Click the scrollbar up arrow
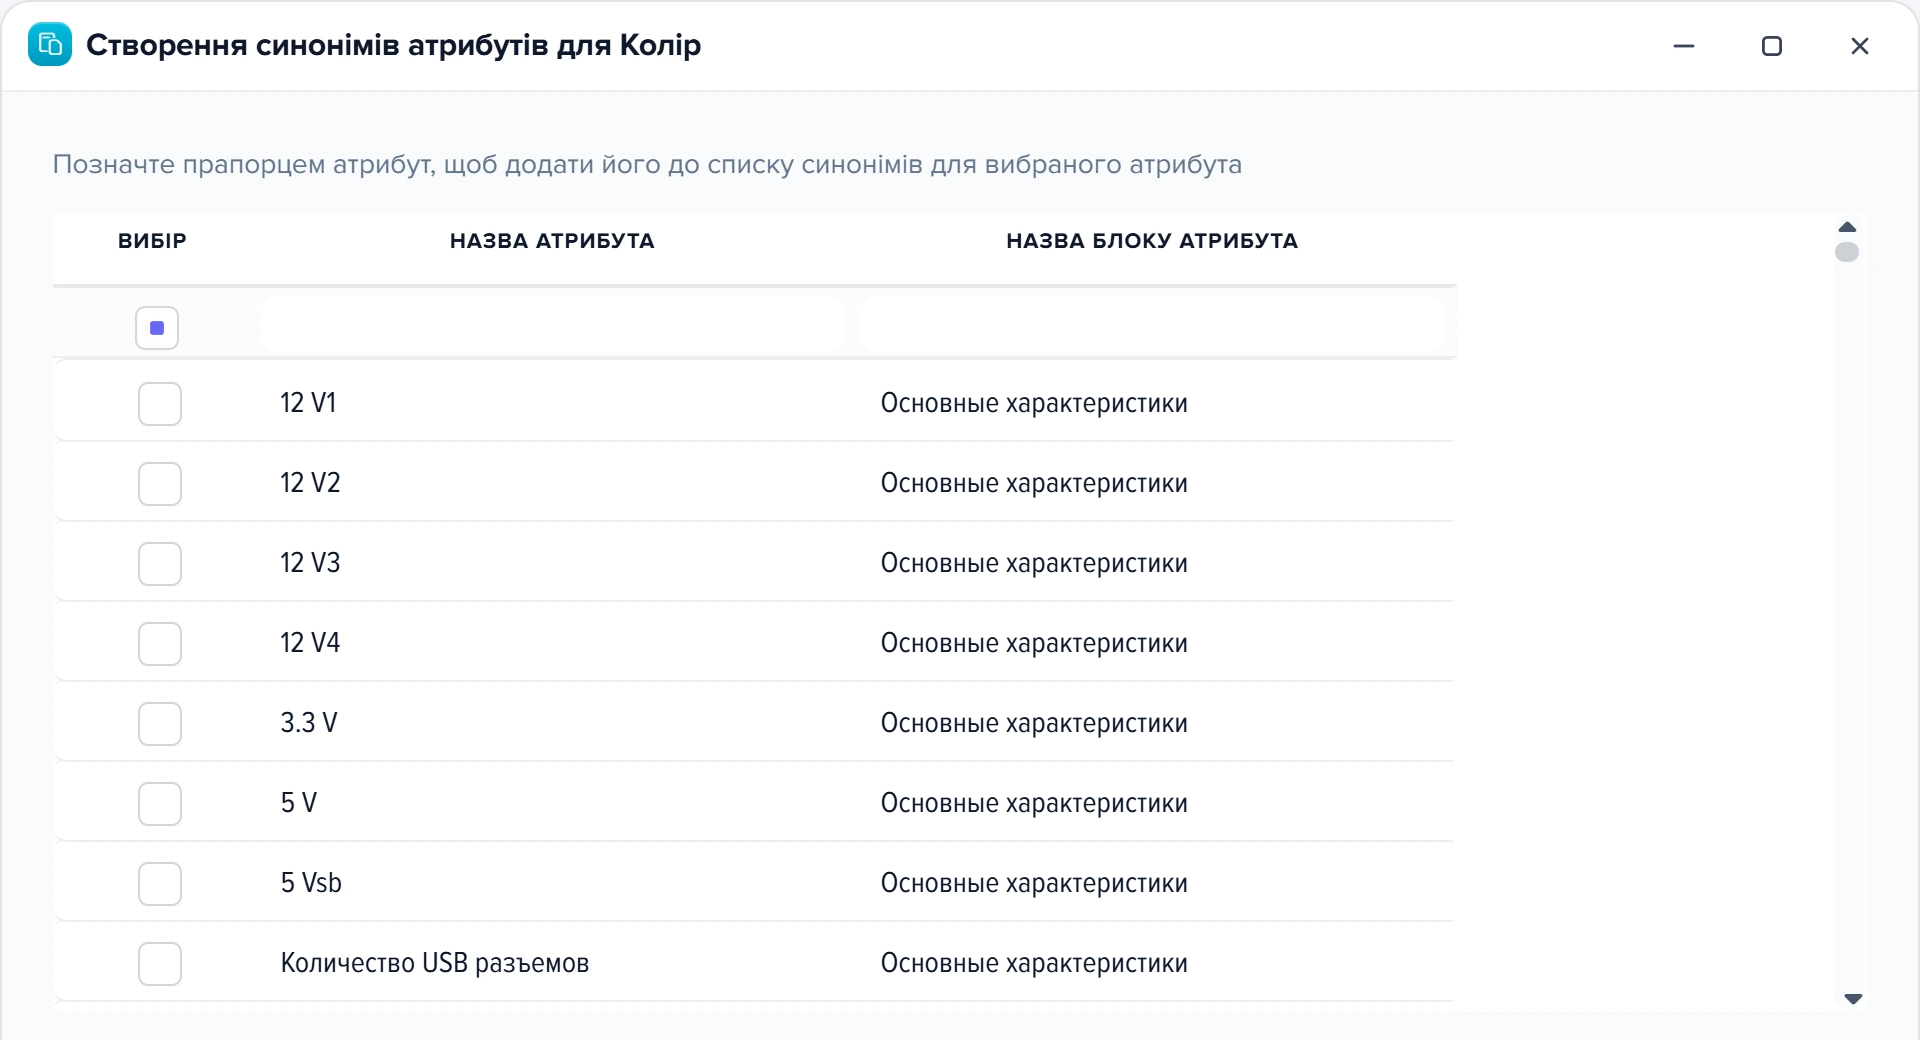The image size is (1920, 1040). [x=1848, y=227]
